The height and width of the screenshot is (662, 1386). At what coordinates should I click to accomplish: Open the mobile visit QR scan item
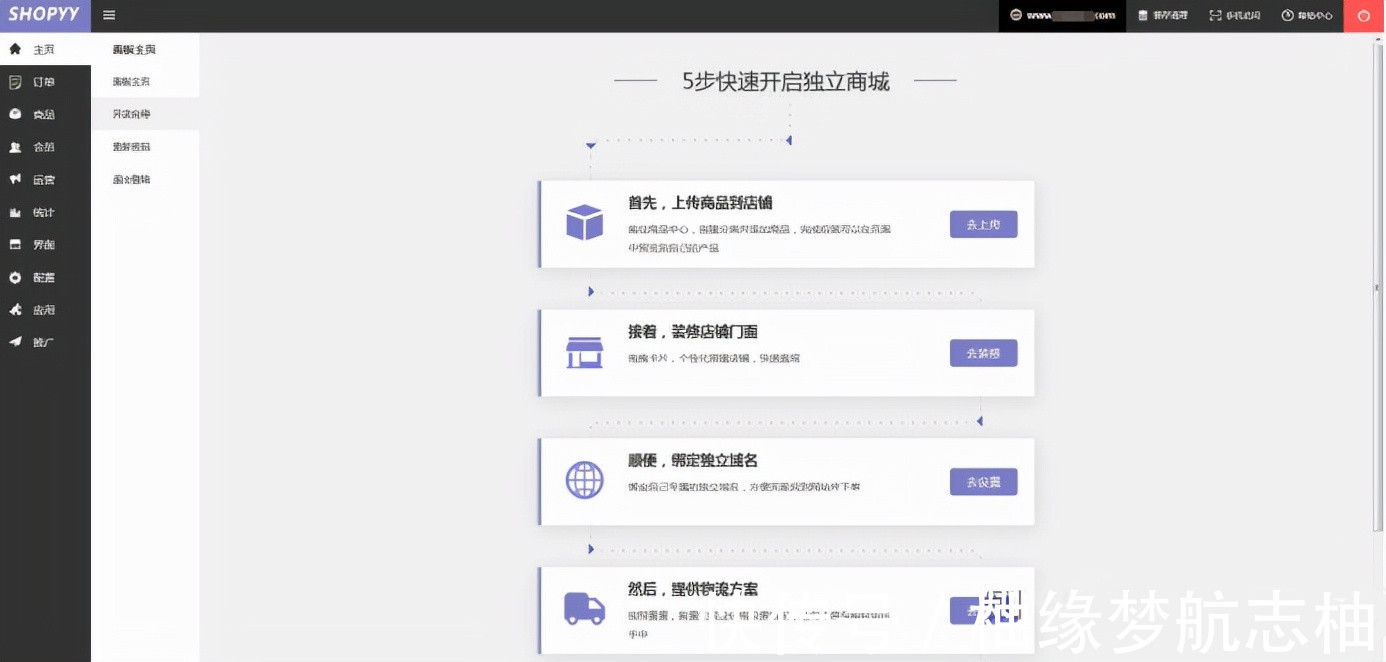pyautogui.click(x=1235, y=16)
